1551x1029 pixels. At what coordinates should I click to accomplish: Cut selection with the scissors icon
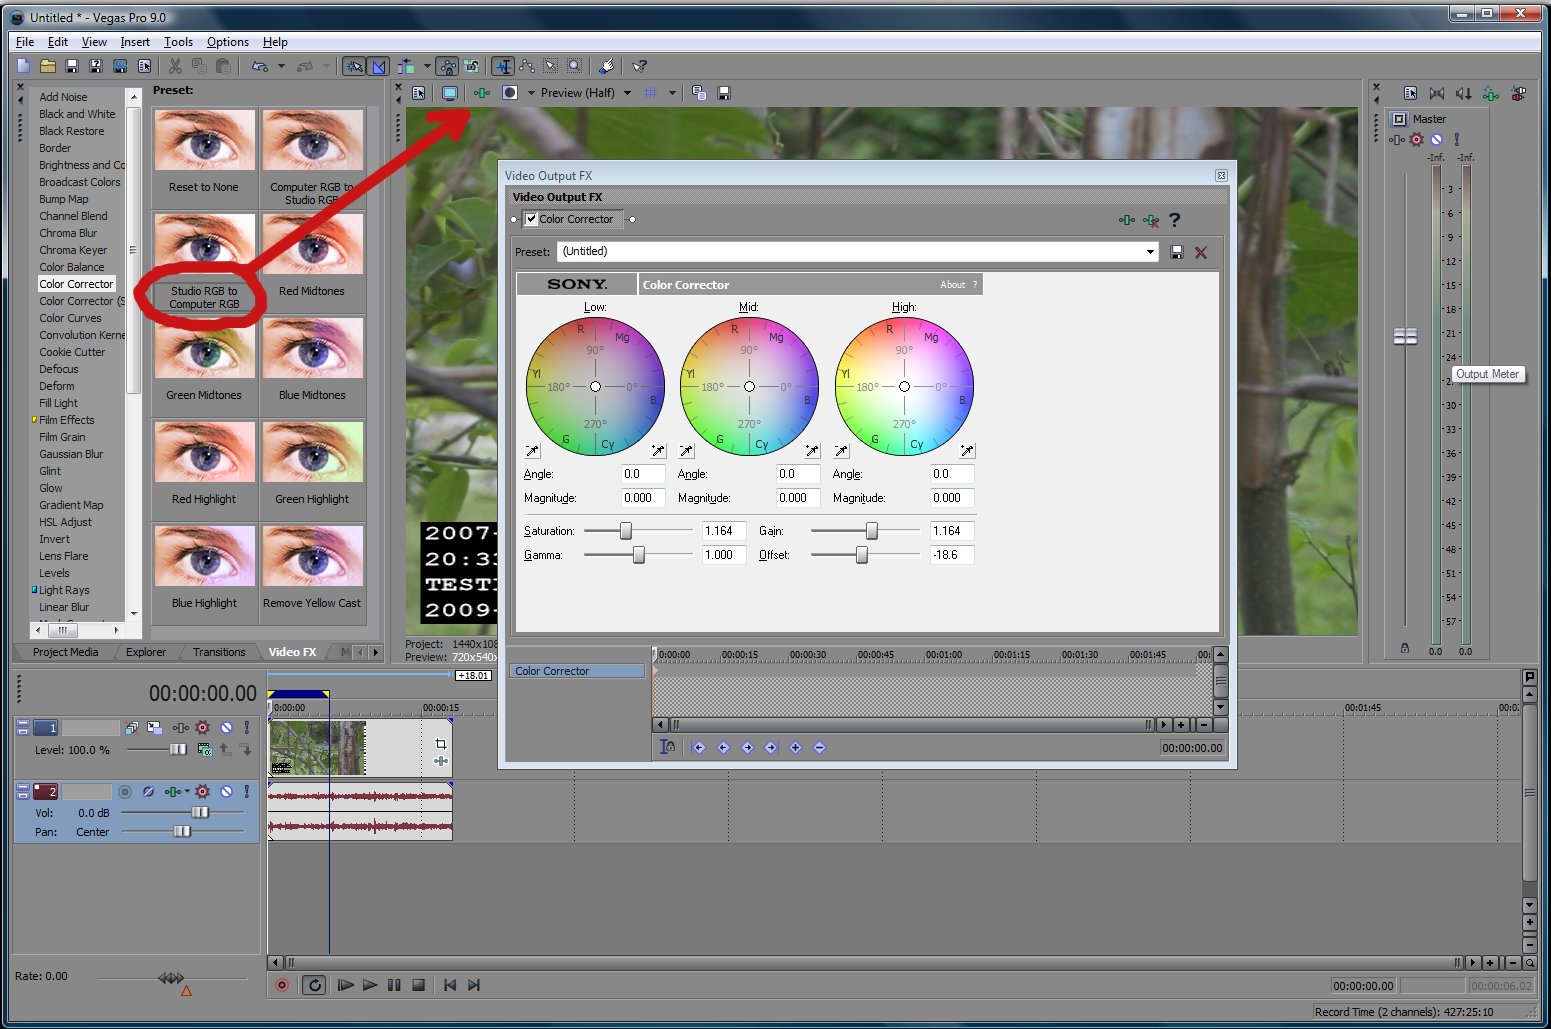pyautogui.click(x=175, y=66)
